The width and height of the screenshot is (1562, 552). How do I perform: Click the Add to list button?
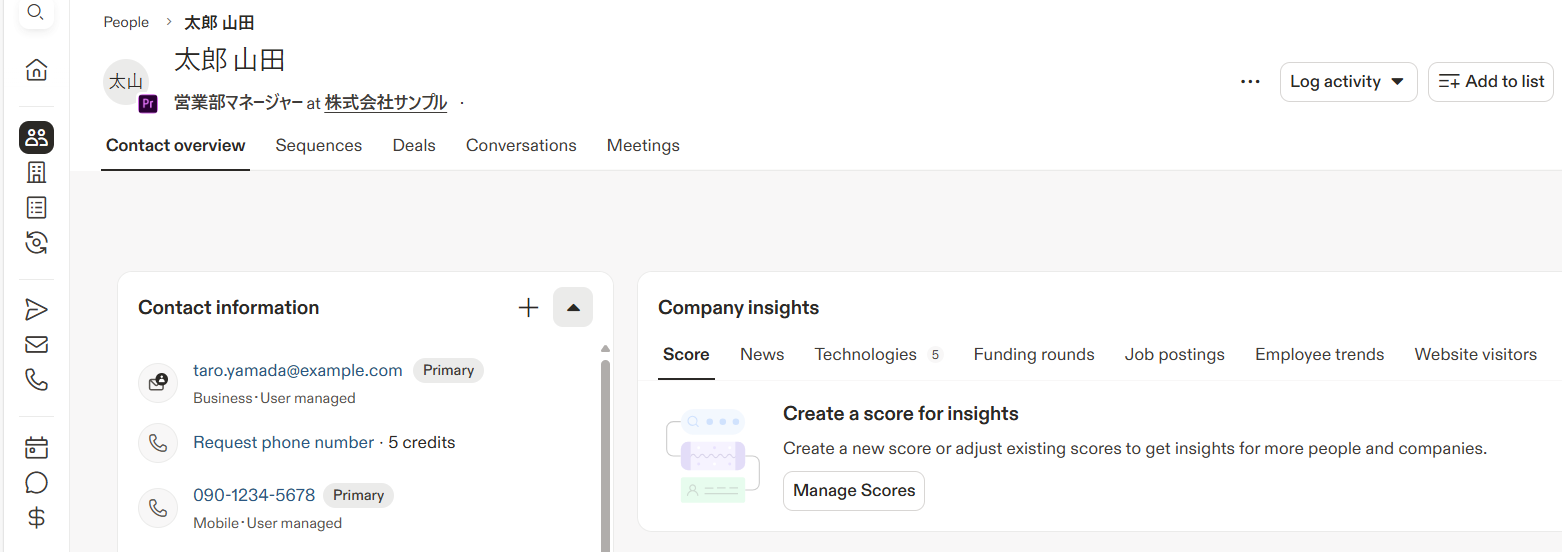click(x=1490, y=82)
